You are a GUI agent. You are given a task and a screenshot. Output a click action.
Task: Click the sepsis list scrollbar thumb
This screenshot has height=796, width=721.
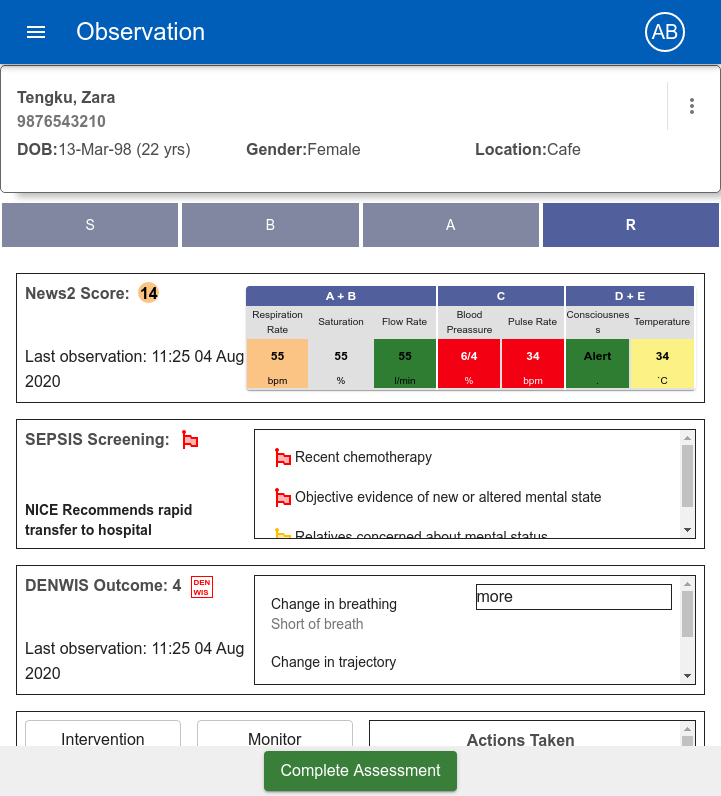pos(687,476)
